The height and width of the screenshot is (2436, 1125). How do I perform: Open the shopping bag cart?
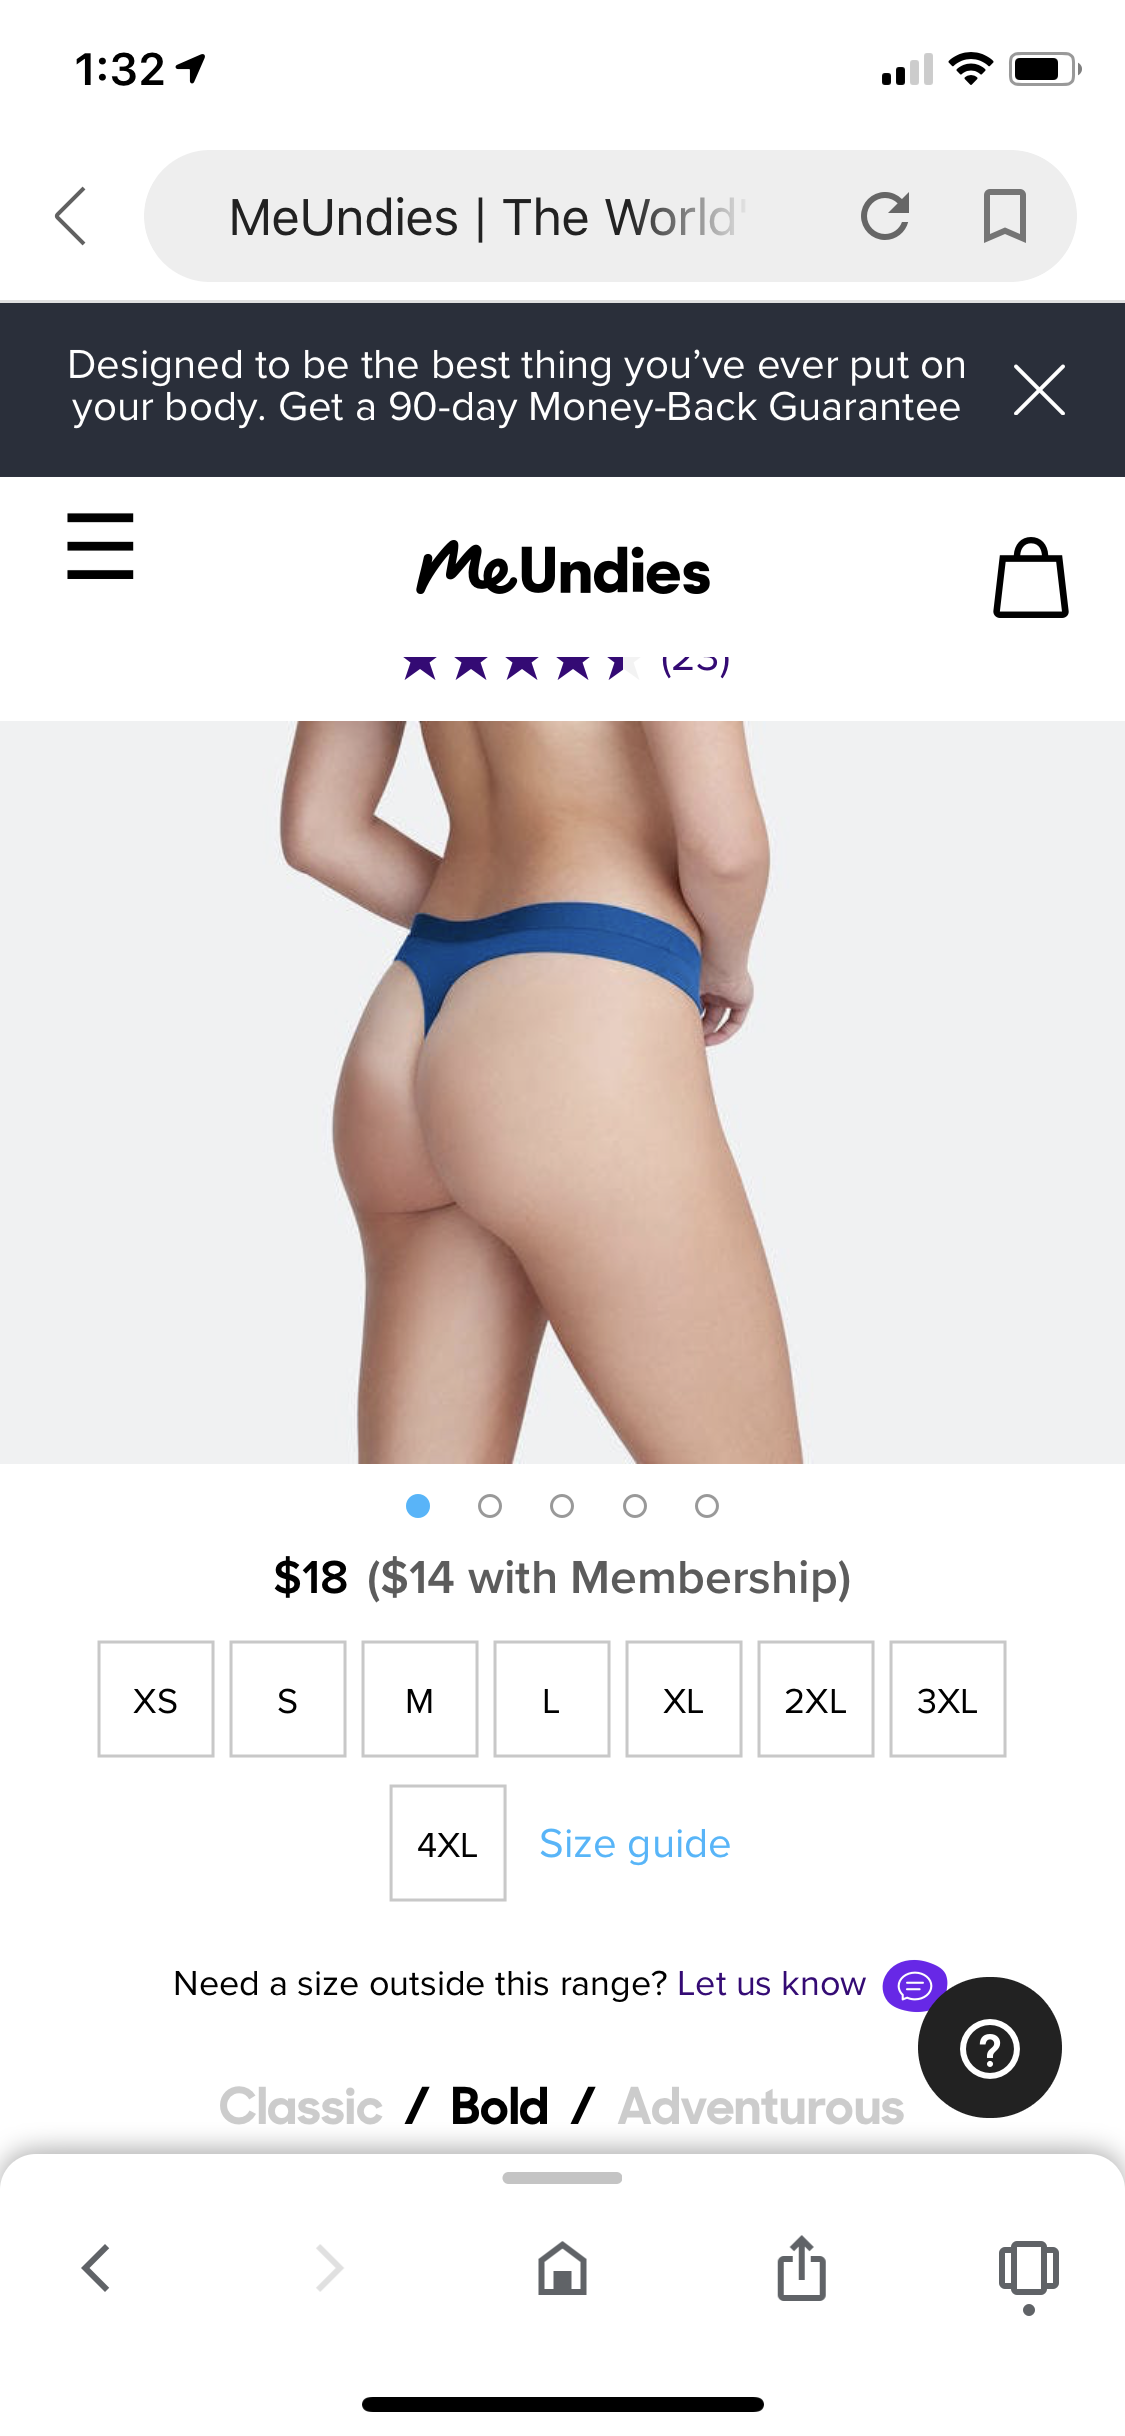click(x=1031, y=578)
